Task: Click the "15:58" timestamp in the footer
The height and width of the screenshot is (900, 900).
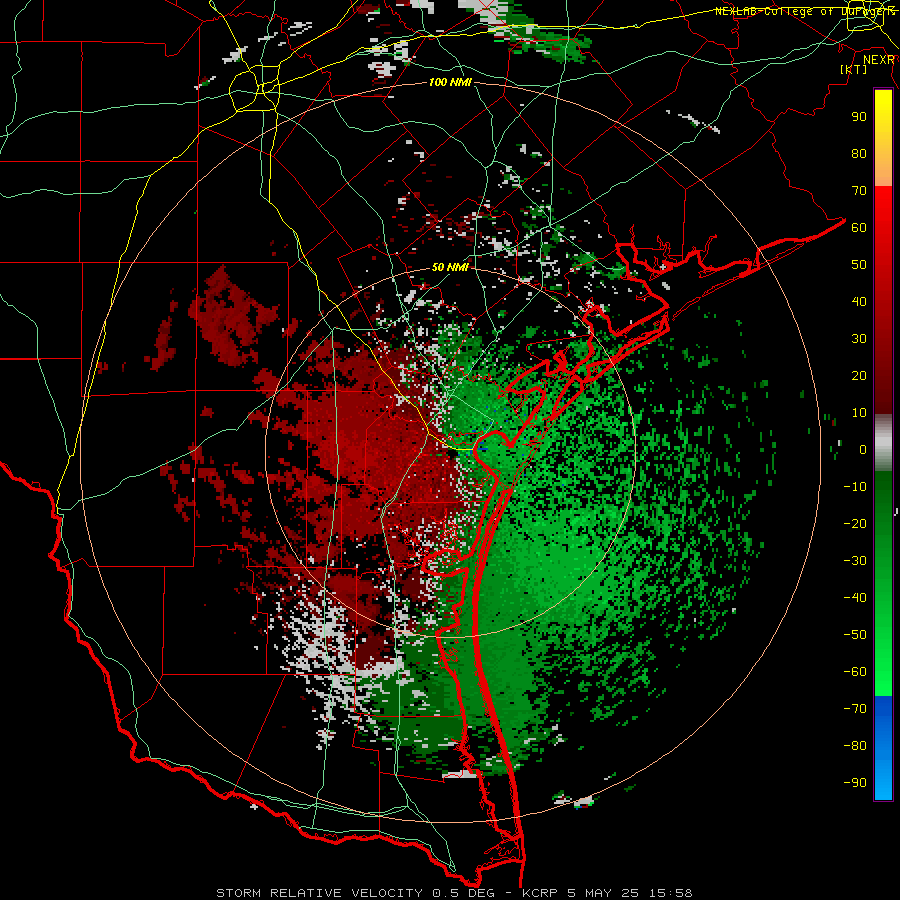Action: 670,893
